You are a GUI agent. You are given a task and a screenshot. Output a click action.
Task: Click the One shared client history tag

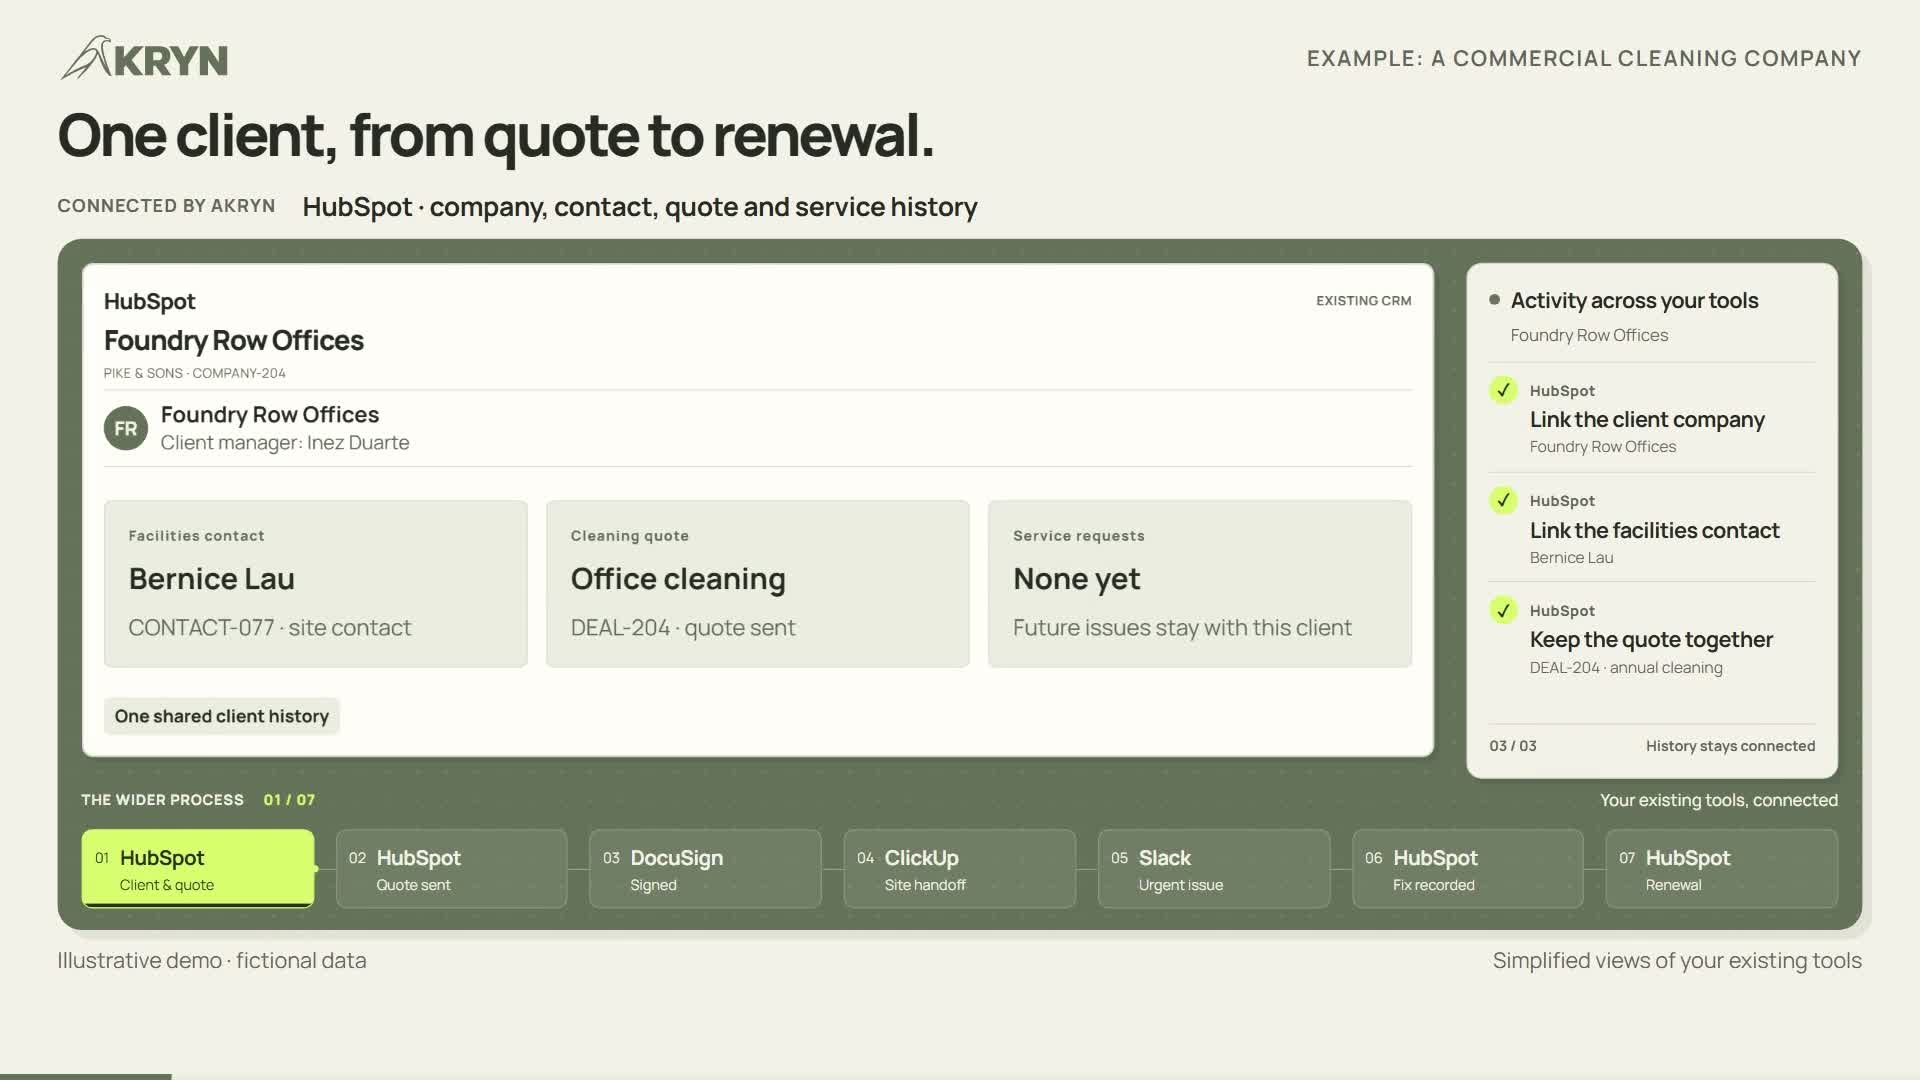pos(222,716)
